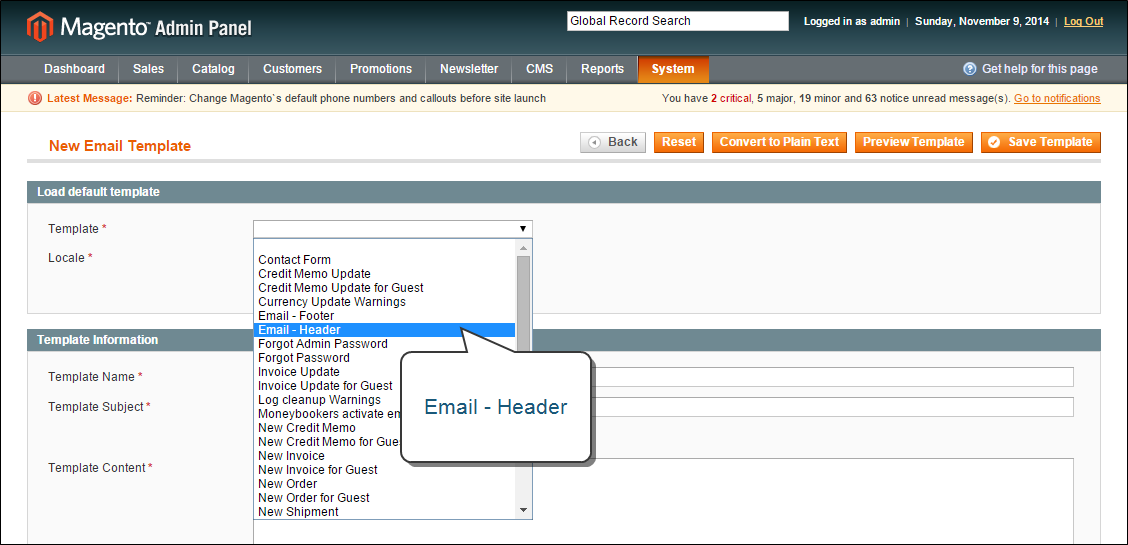Open the Catalog menu
This screenshot has width=1128, height=545.
pos(213,69)
